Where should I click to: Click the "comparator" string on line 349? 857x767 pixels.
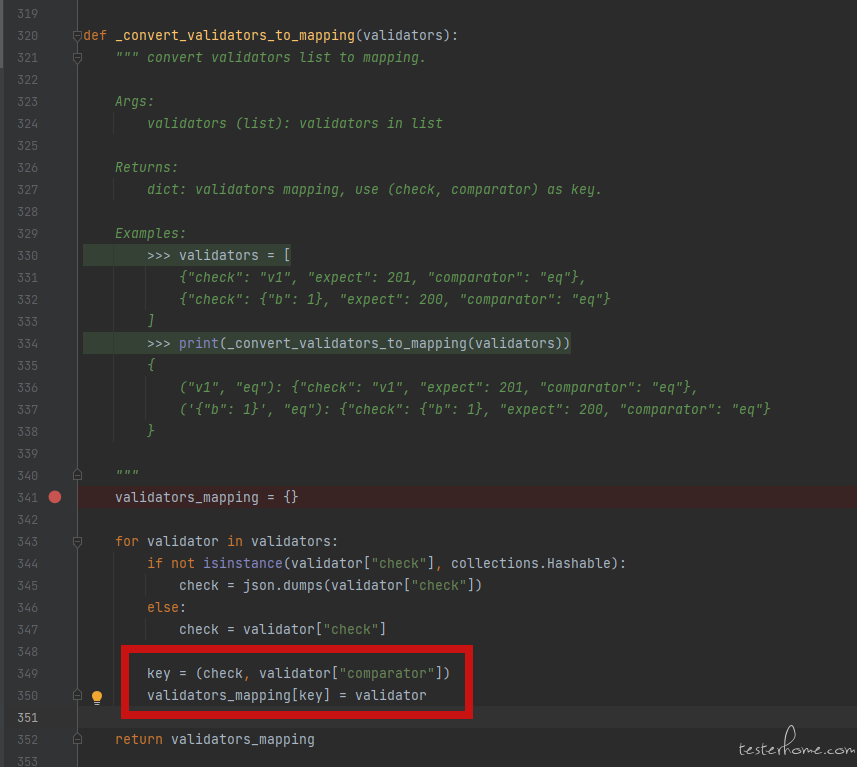(387, 674)
